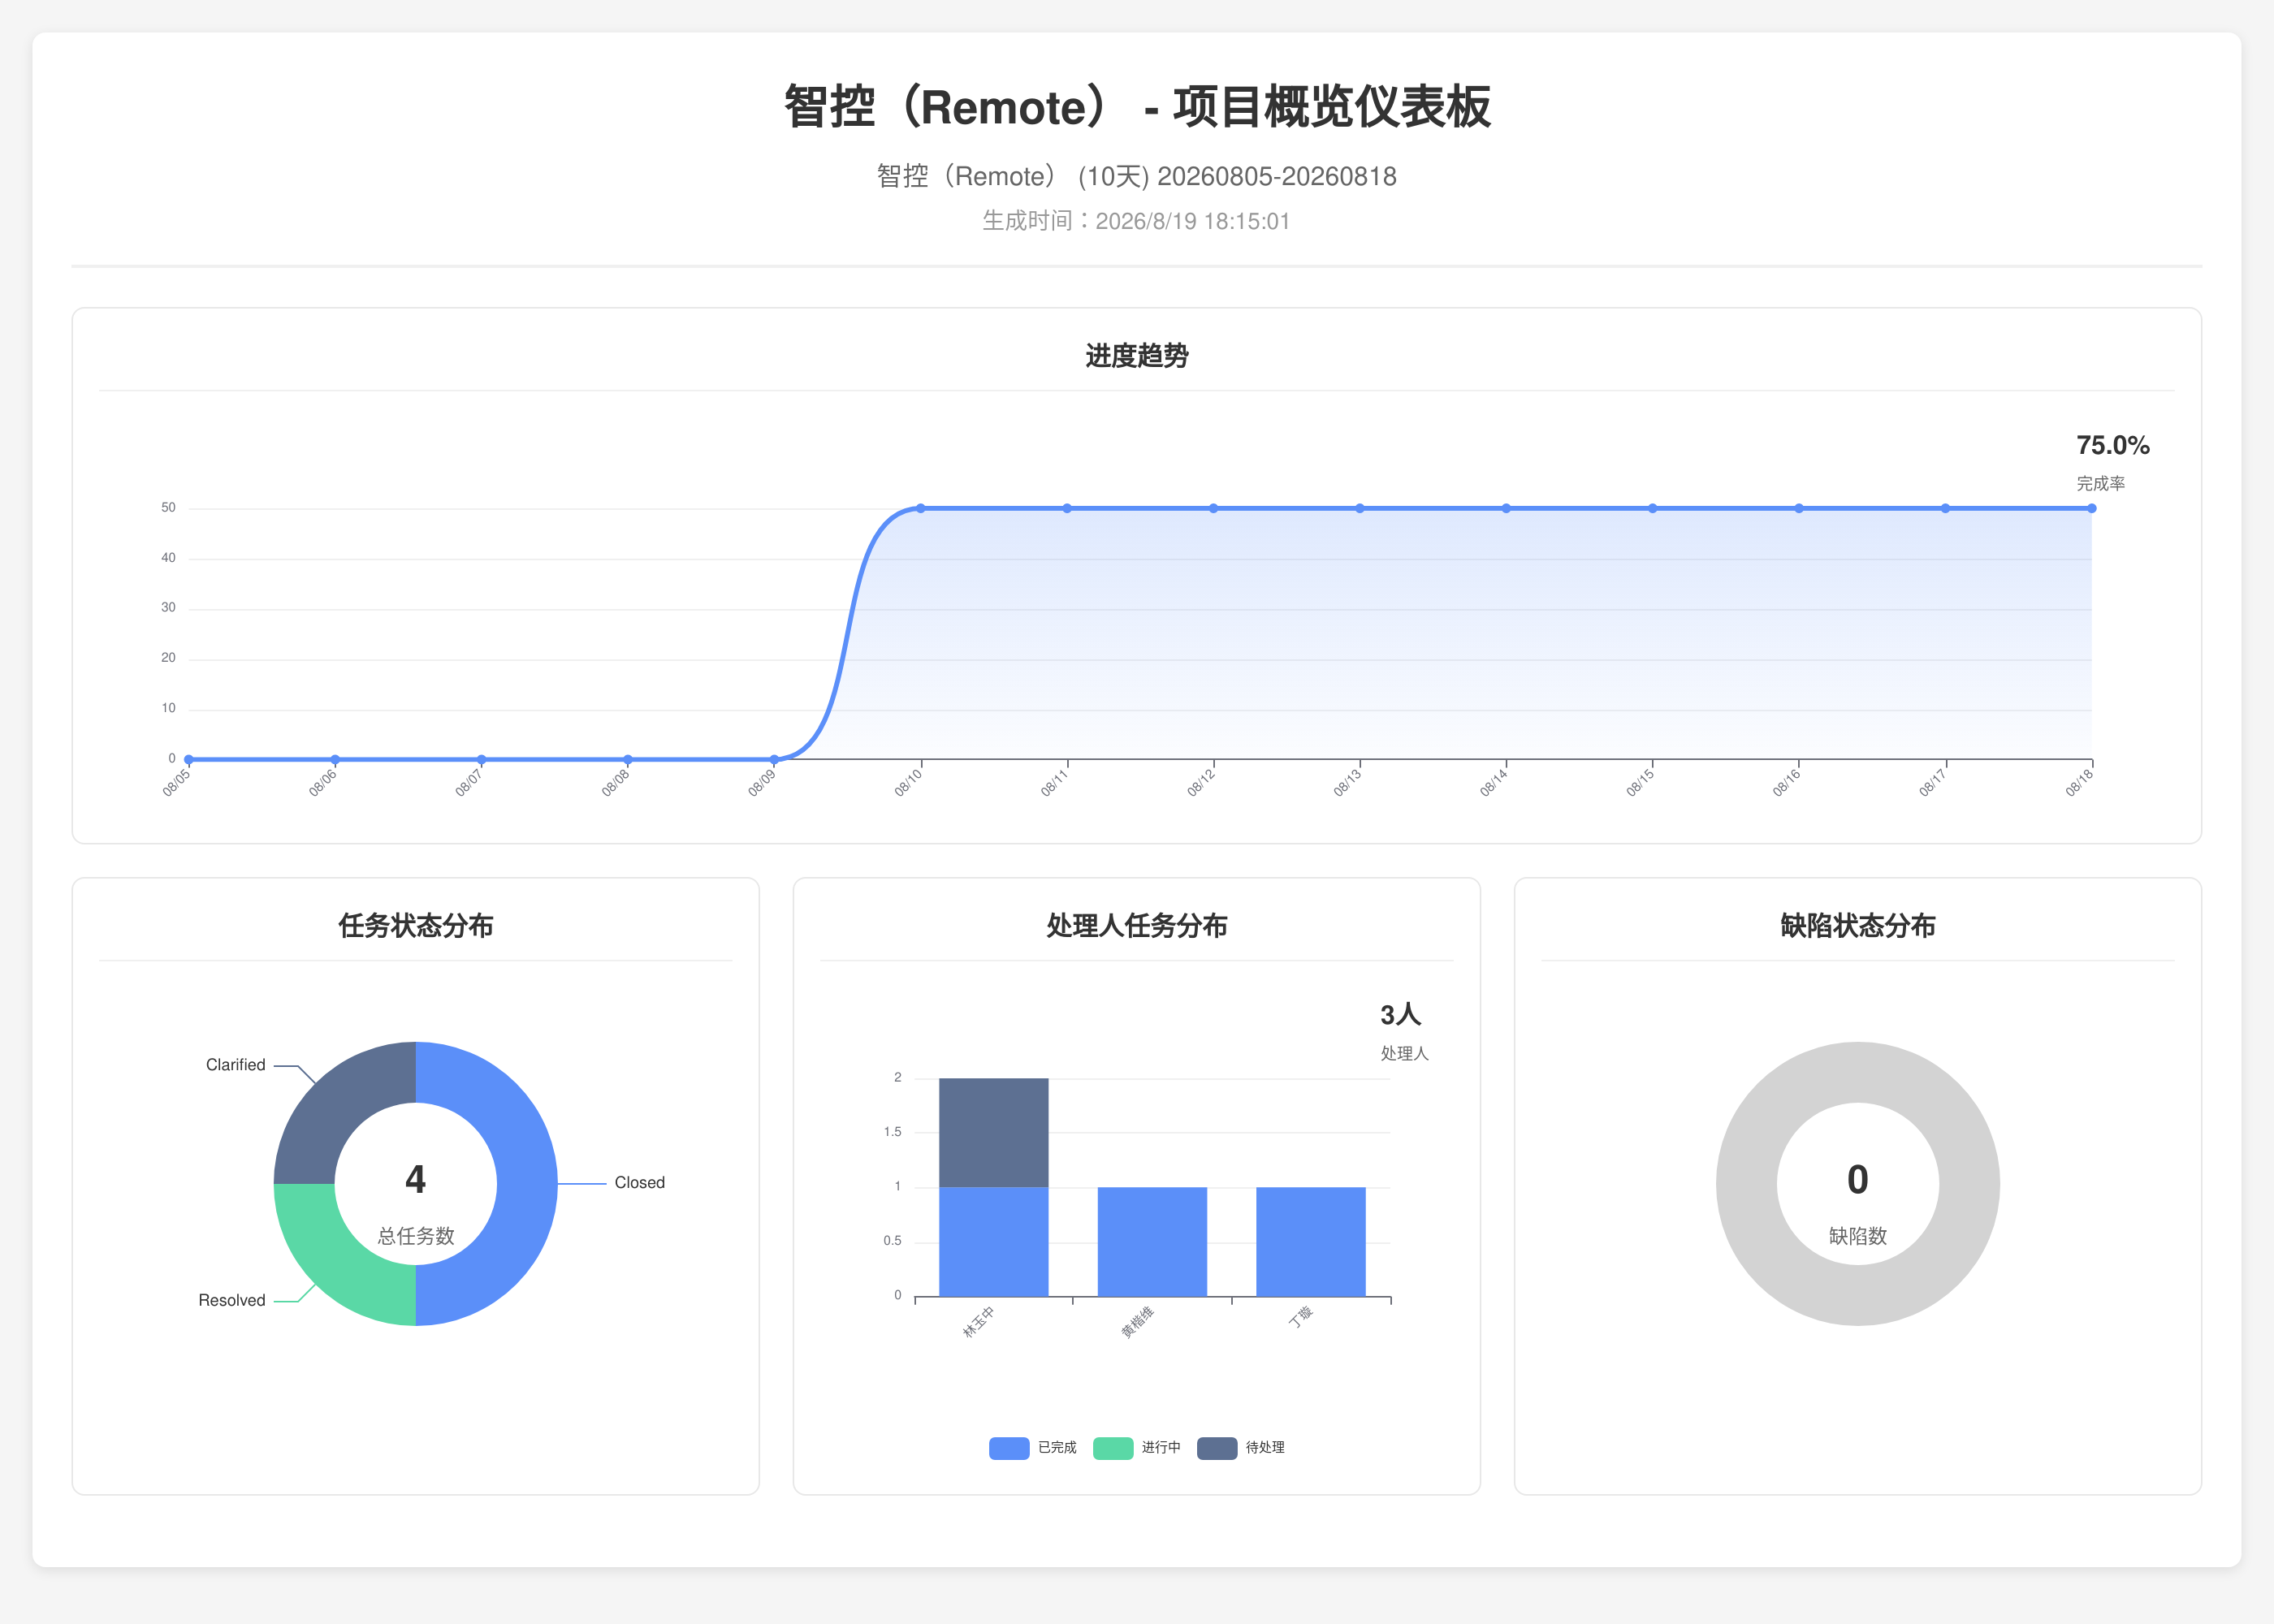Click the 08/16 data point on trend line

point(1799,508)
